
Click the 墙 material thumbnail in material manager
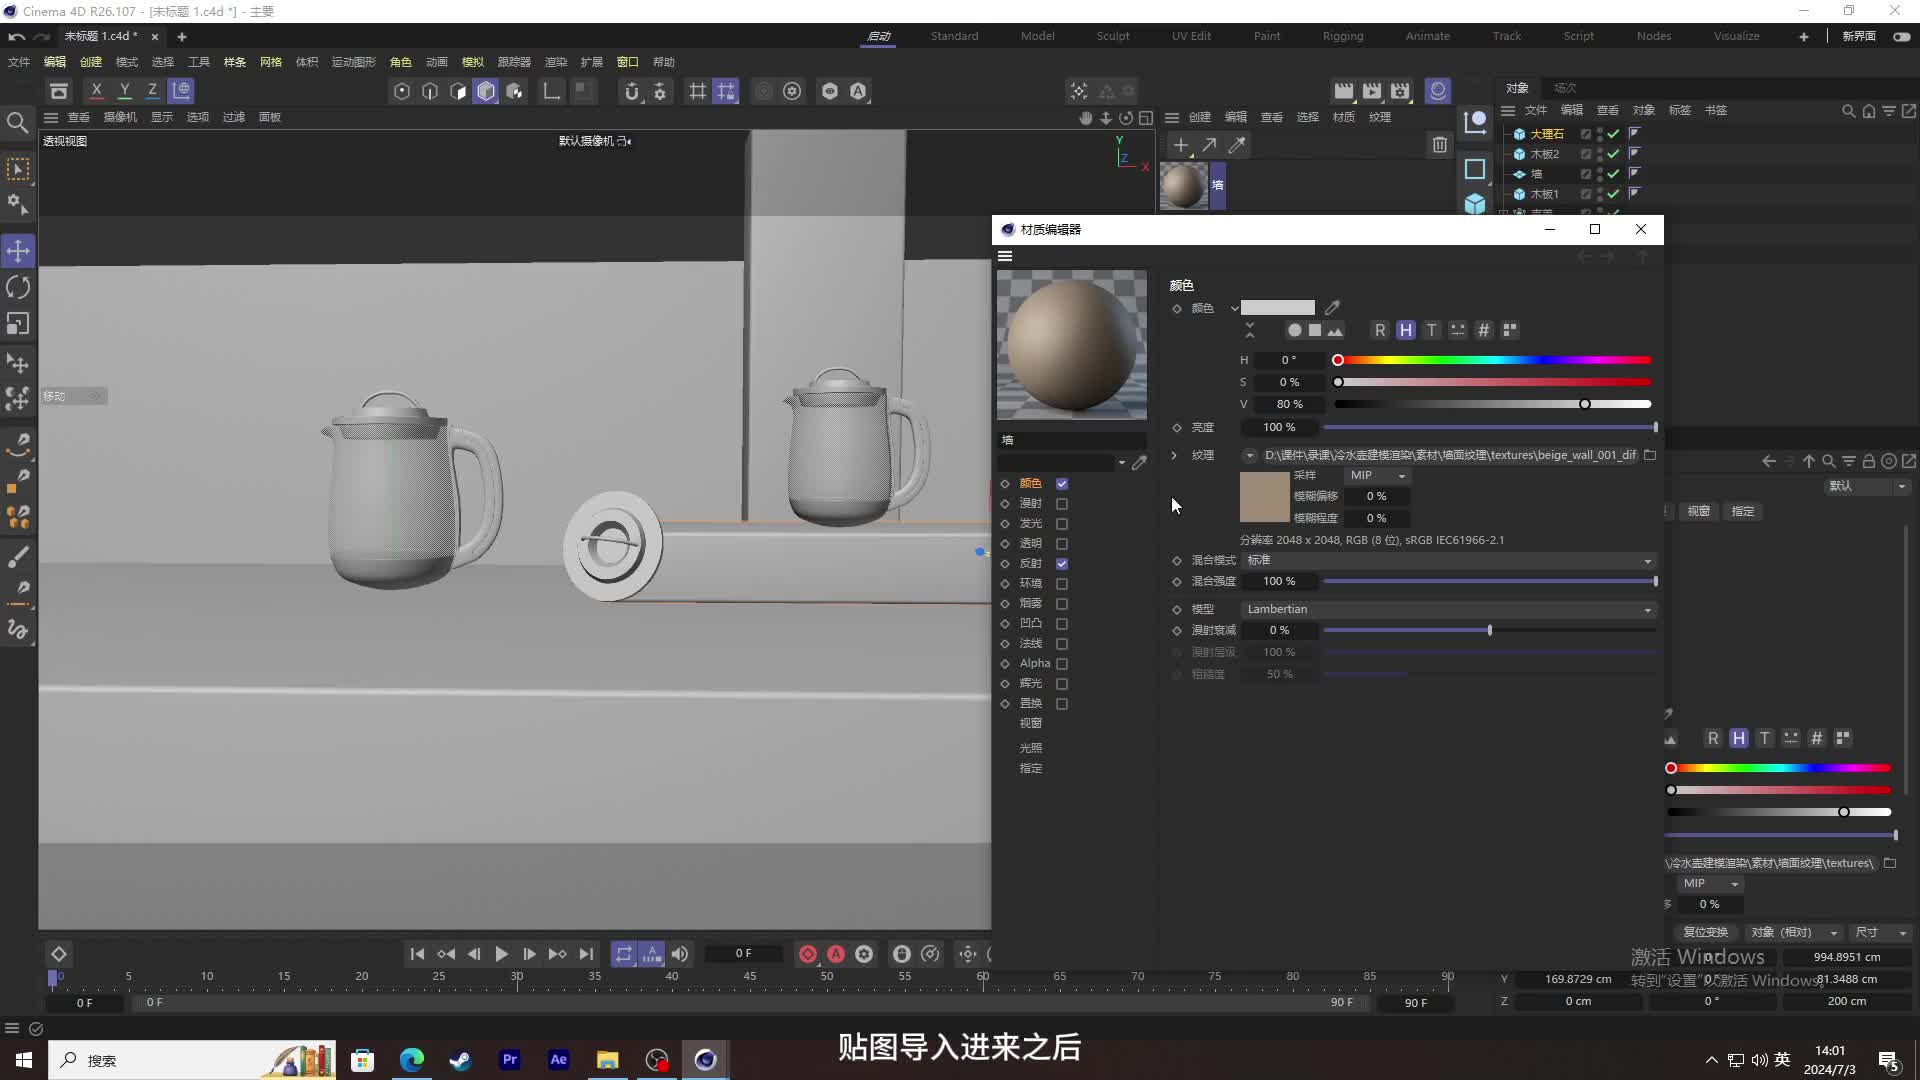coord(1184,186)
